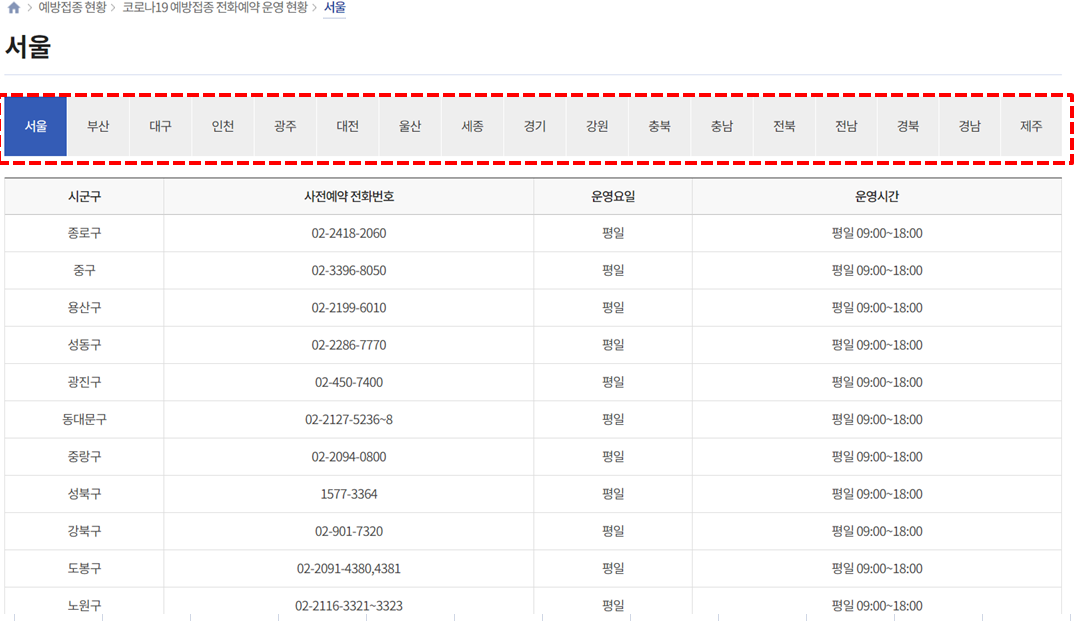Click 평일 in the 광진구 row
This screenshot has width=1078, height=621.
[613, 382]
